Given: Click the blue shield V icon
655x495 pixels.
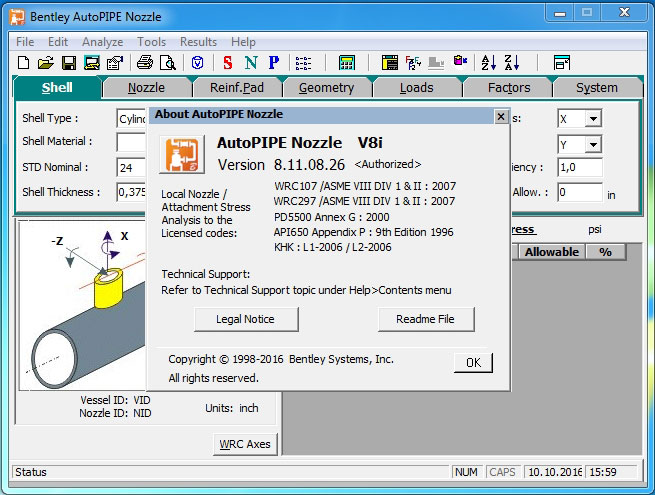Looking at the screenshot, I should [x=197, y=63].
